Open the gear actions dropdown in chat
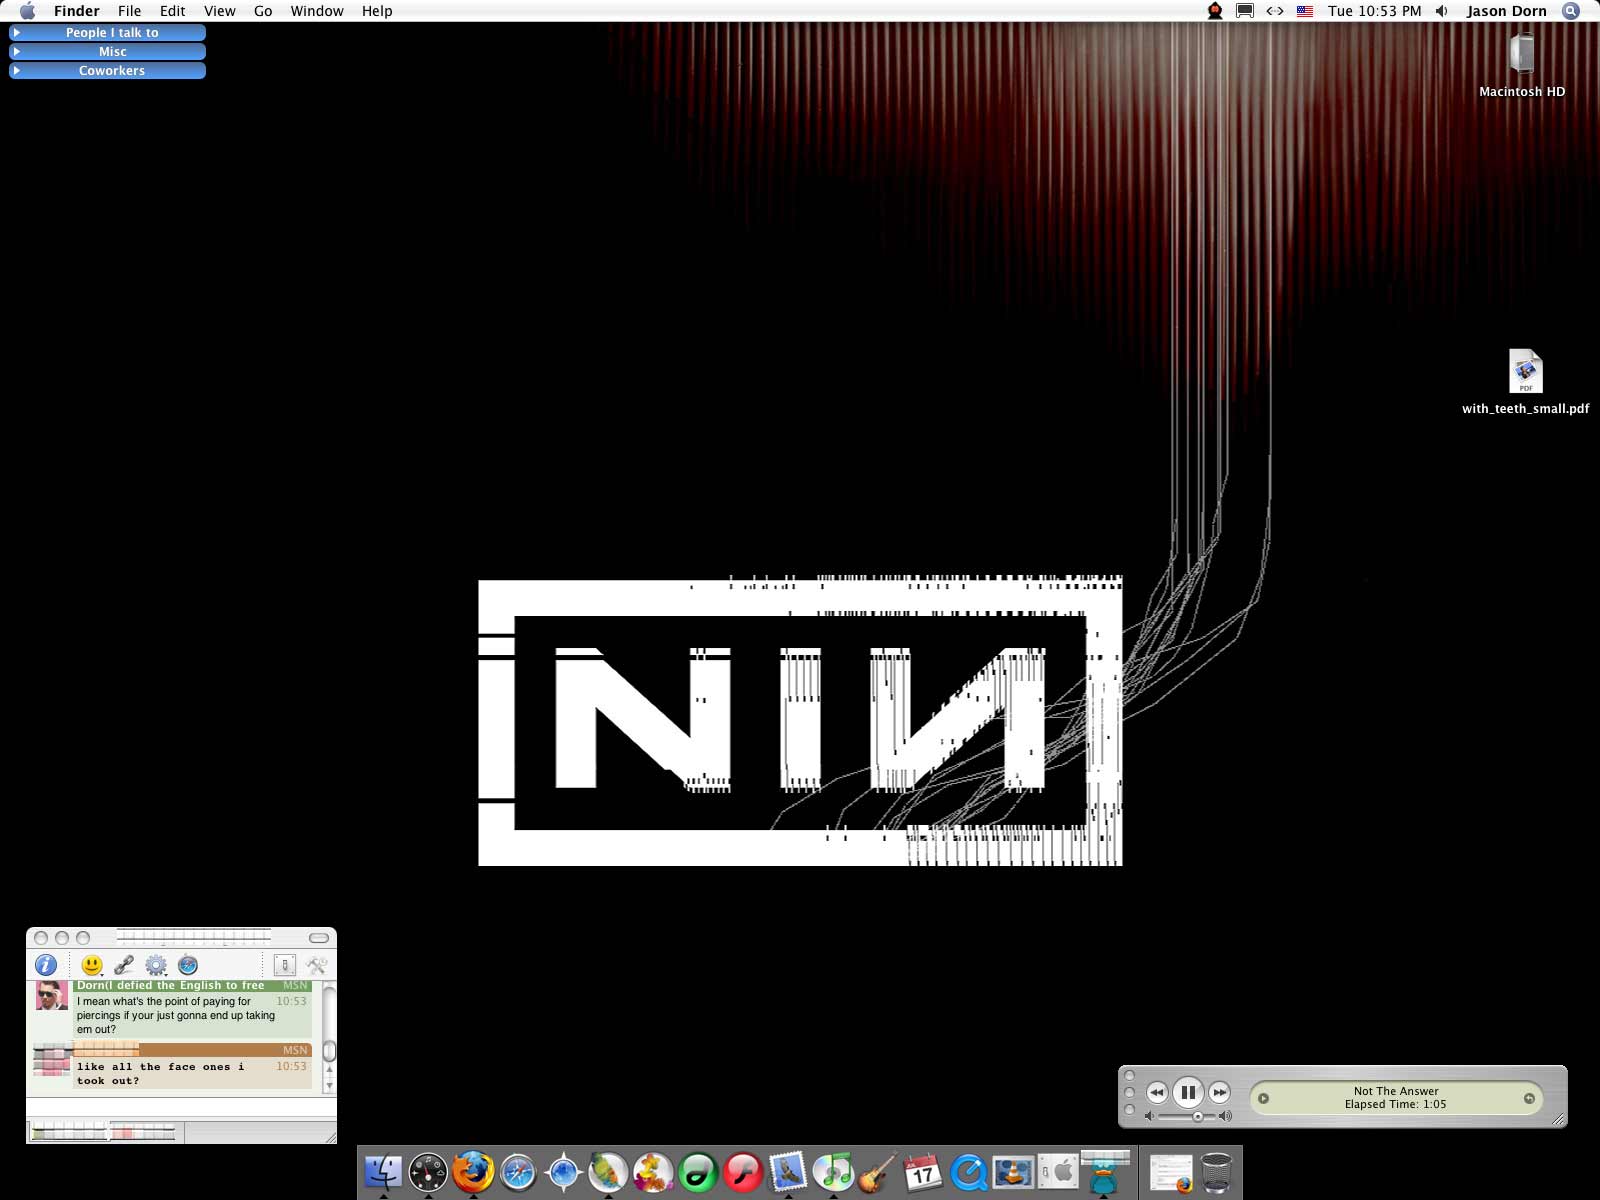This screenshot has height=1200, width=1600. pos(156,965)
